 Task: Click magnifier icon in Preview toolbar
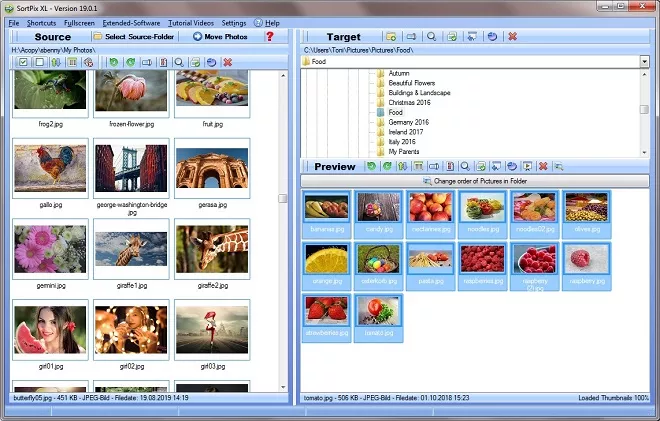(x=466, y=166)
